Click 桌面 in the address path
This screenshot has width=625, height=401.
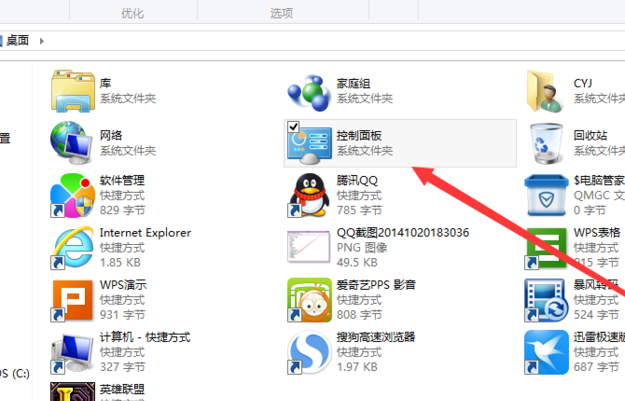pyautogui.click(x=18, y=41)
